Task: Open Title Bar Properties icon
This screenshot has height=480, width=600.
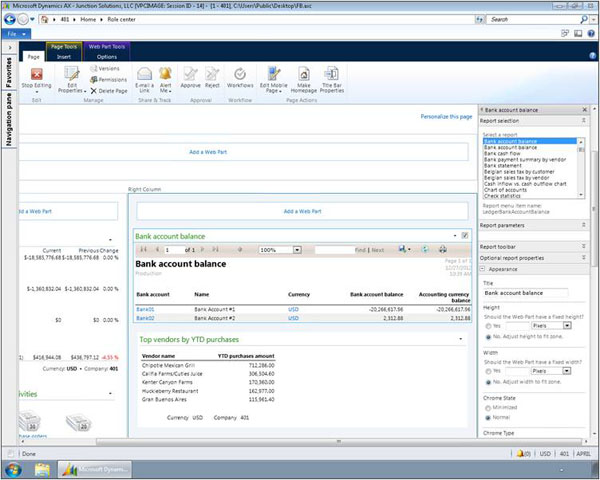Action: [331, 73]
